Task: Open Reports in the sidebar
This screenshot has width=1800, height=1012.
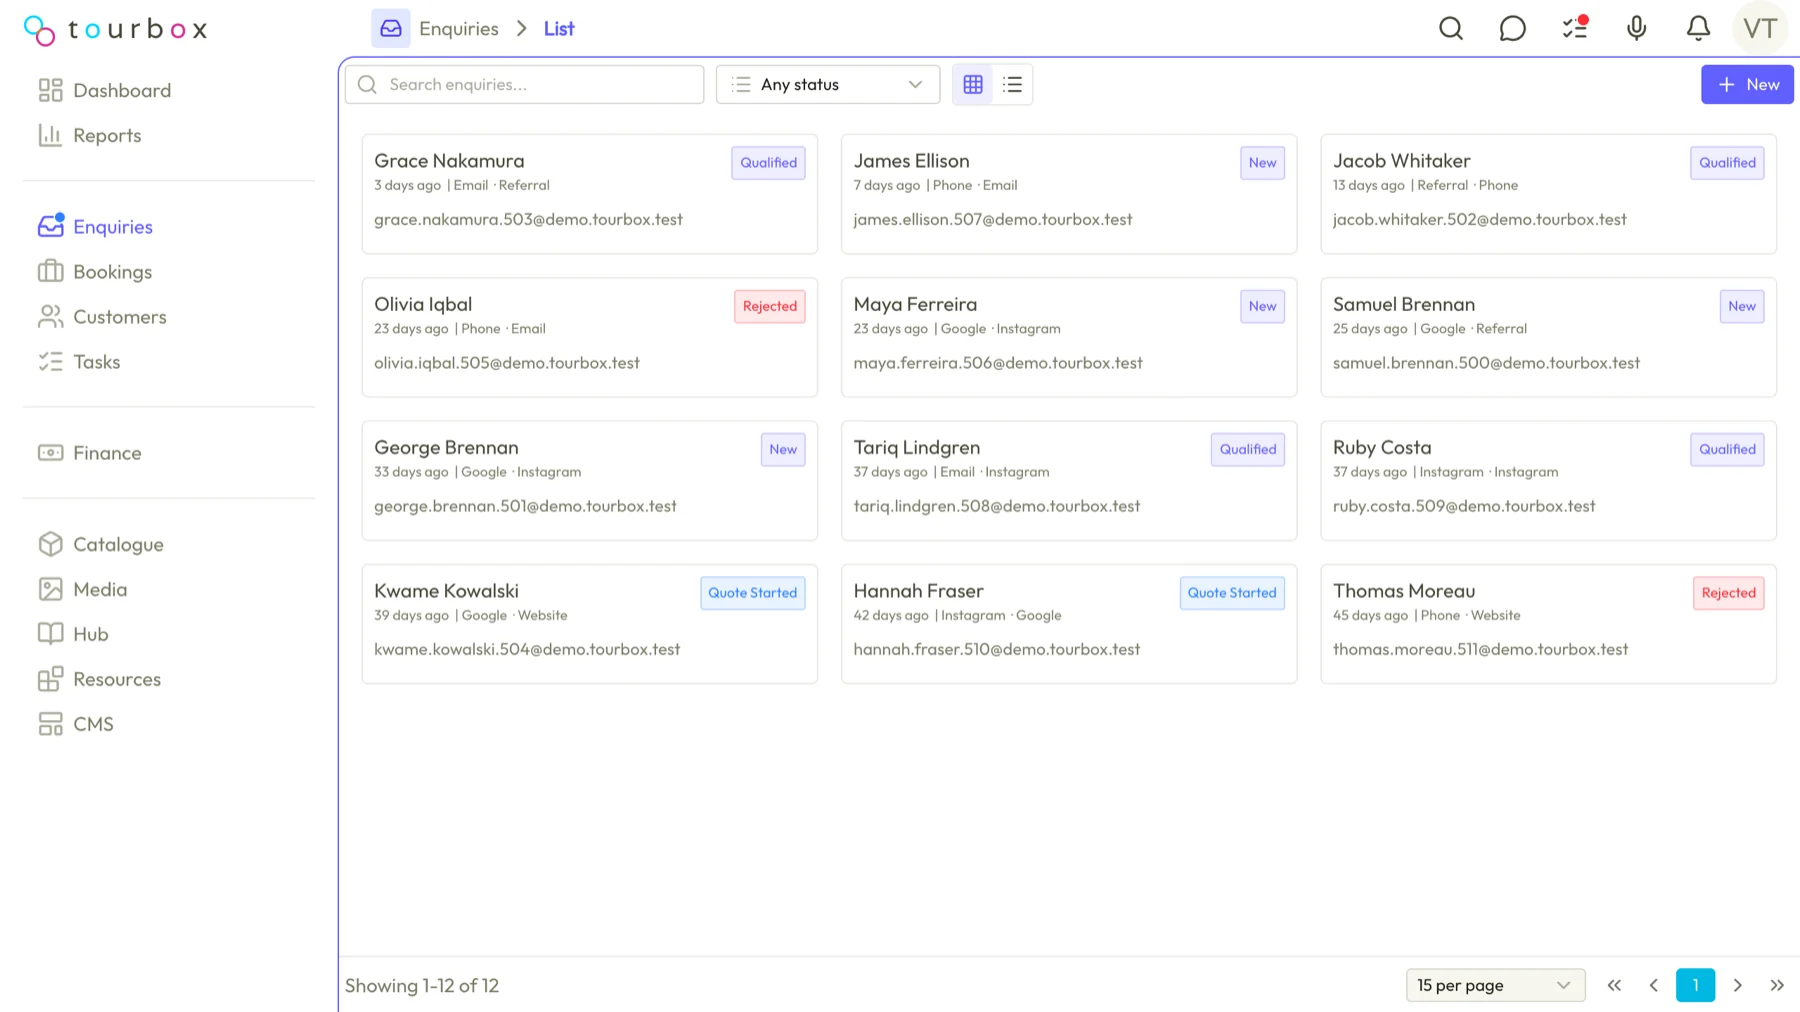Action: point(90,135)
